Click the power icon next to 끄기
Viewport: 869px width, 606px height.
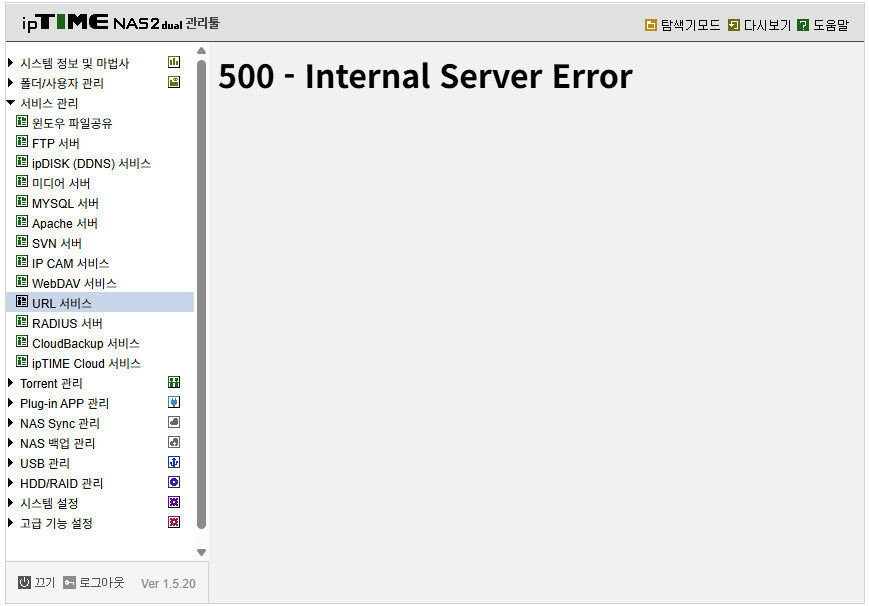[x=24, y=582]
